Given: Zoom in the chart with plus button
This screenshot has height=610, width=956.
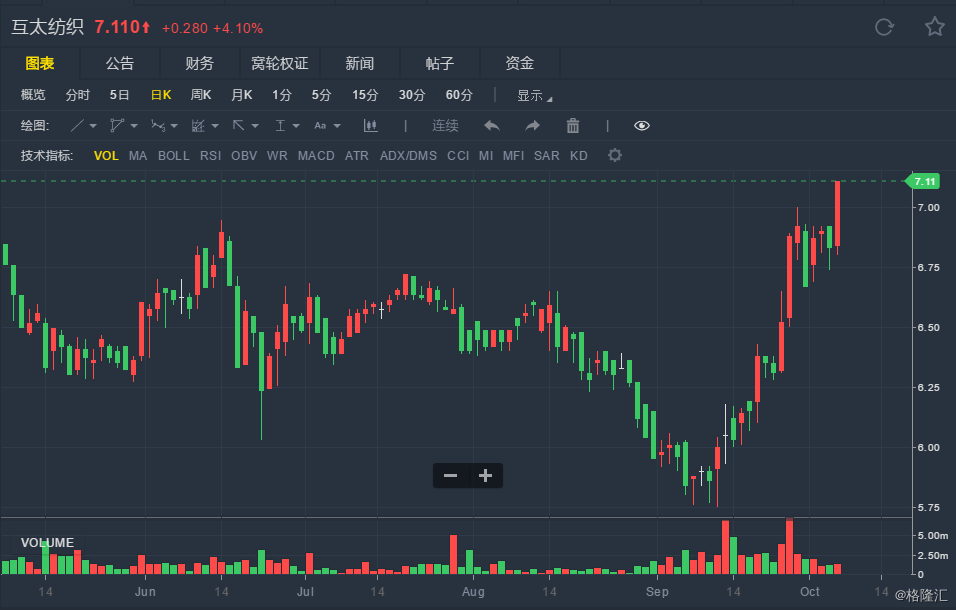Looking at the screenshot, I should (x=485, y=475).
